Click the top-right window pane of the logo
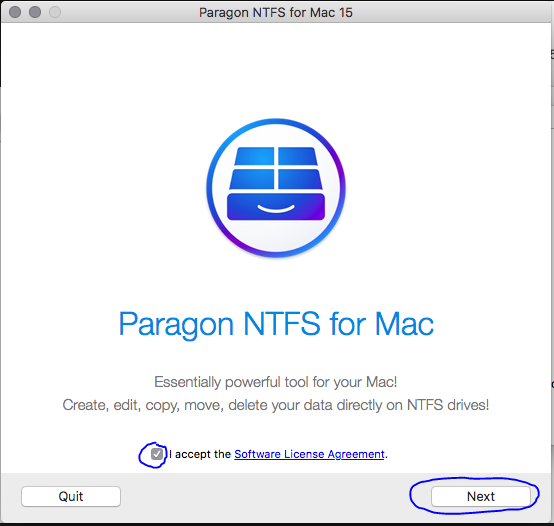This screenshot has height=526, width=554. point(297,156)
